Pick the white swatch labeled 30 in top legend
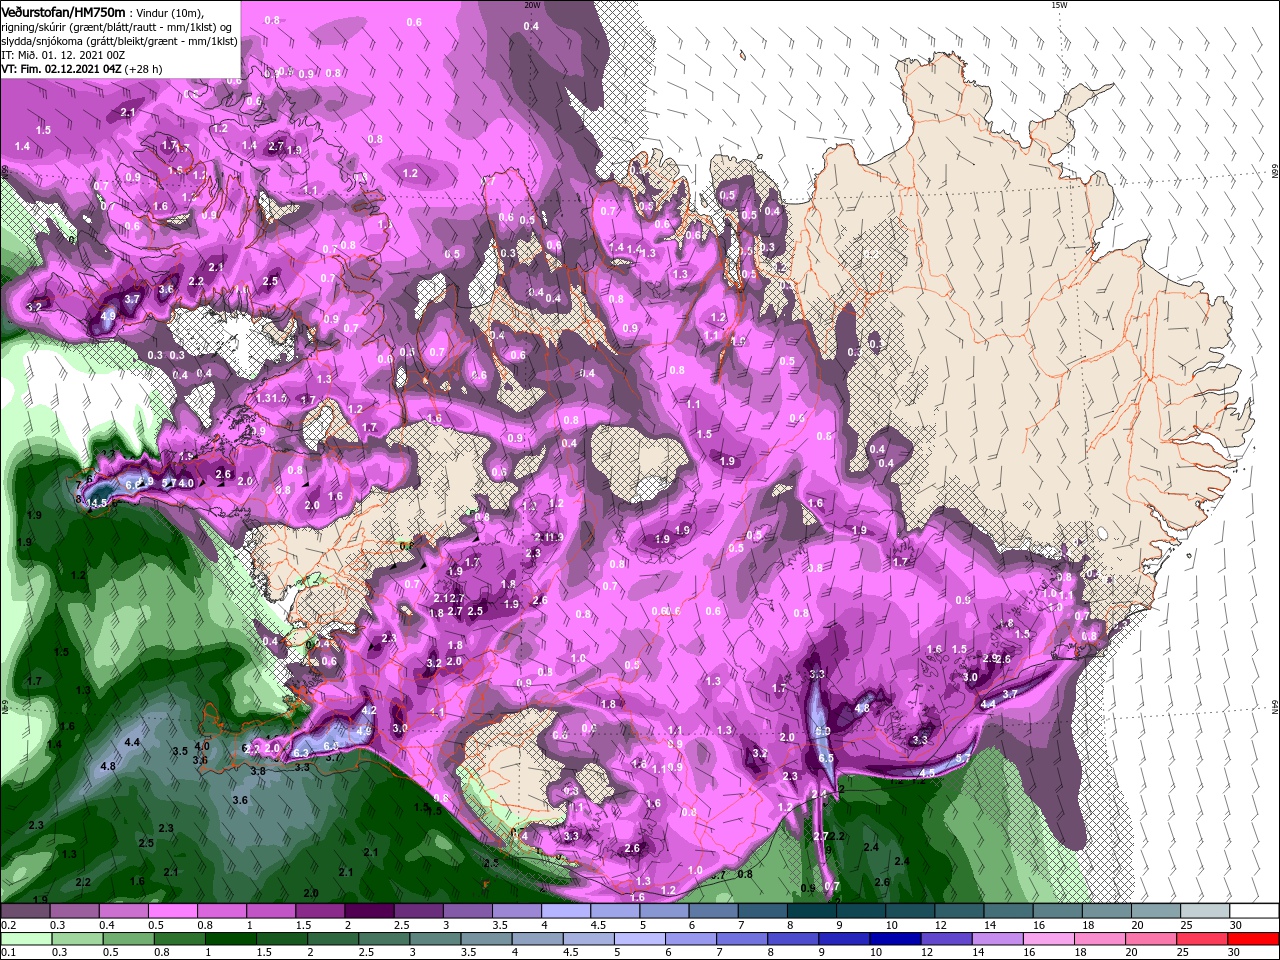Viewport: 1280px width, 960px height. 1253,910
